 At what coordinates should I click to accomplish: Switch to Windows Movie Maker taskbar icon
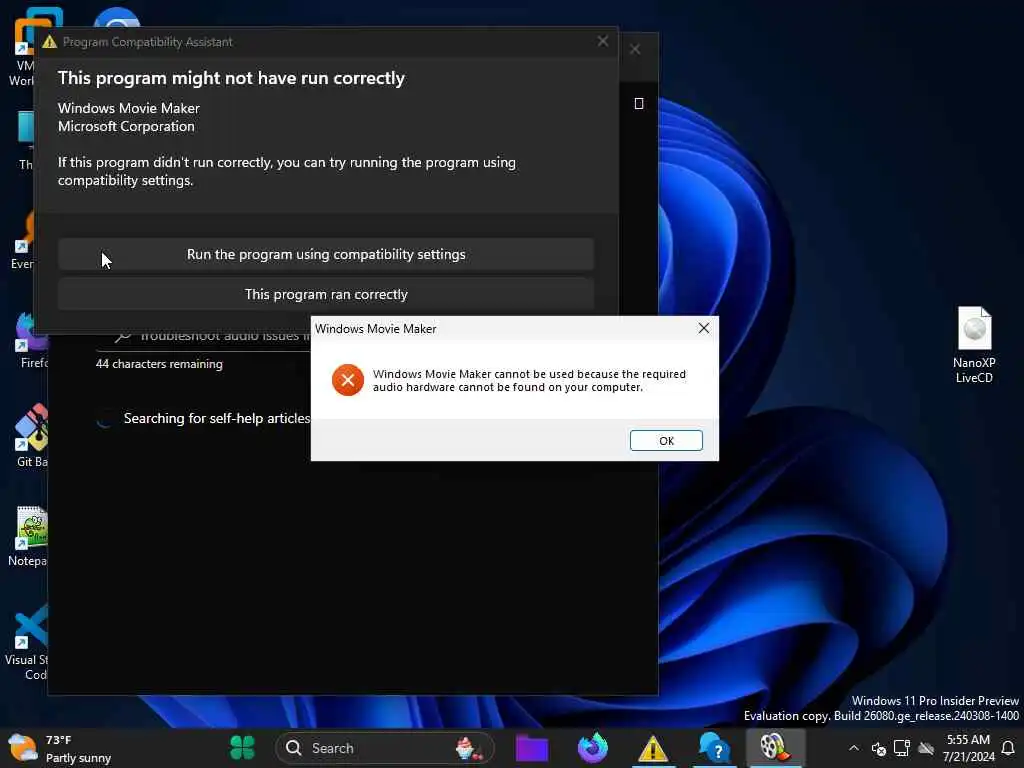(x=774, y=748)
